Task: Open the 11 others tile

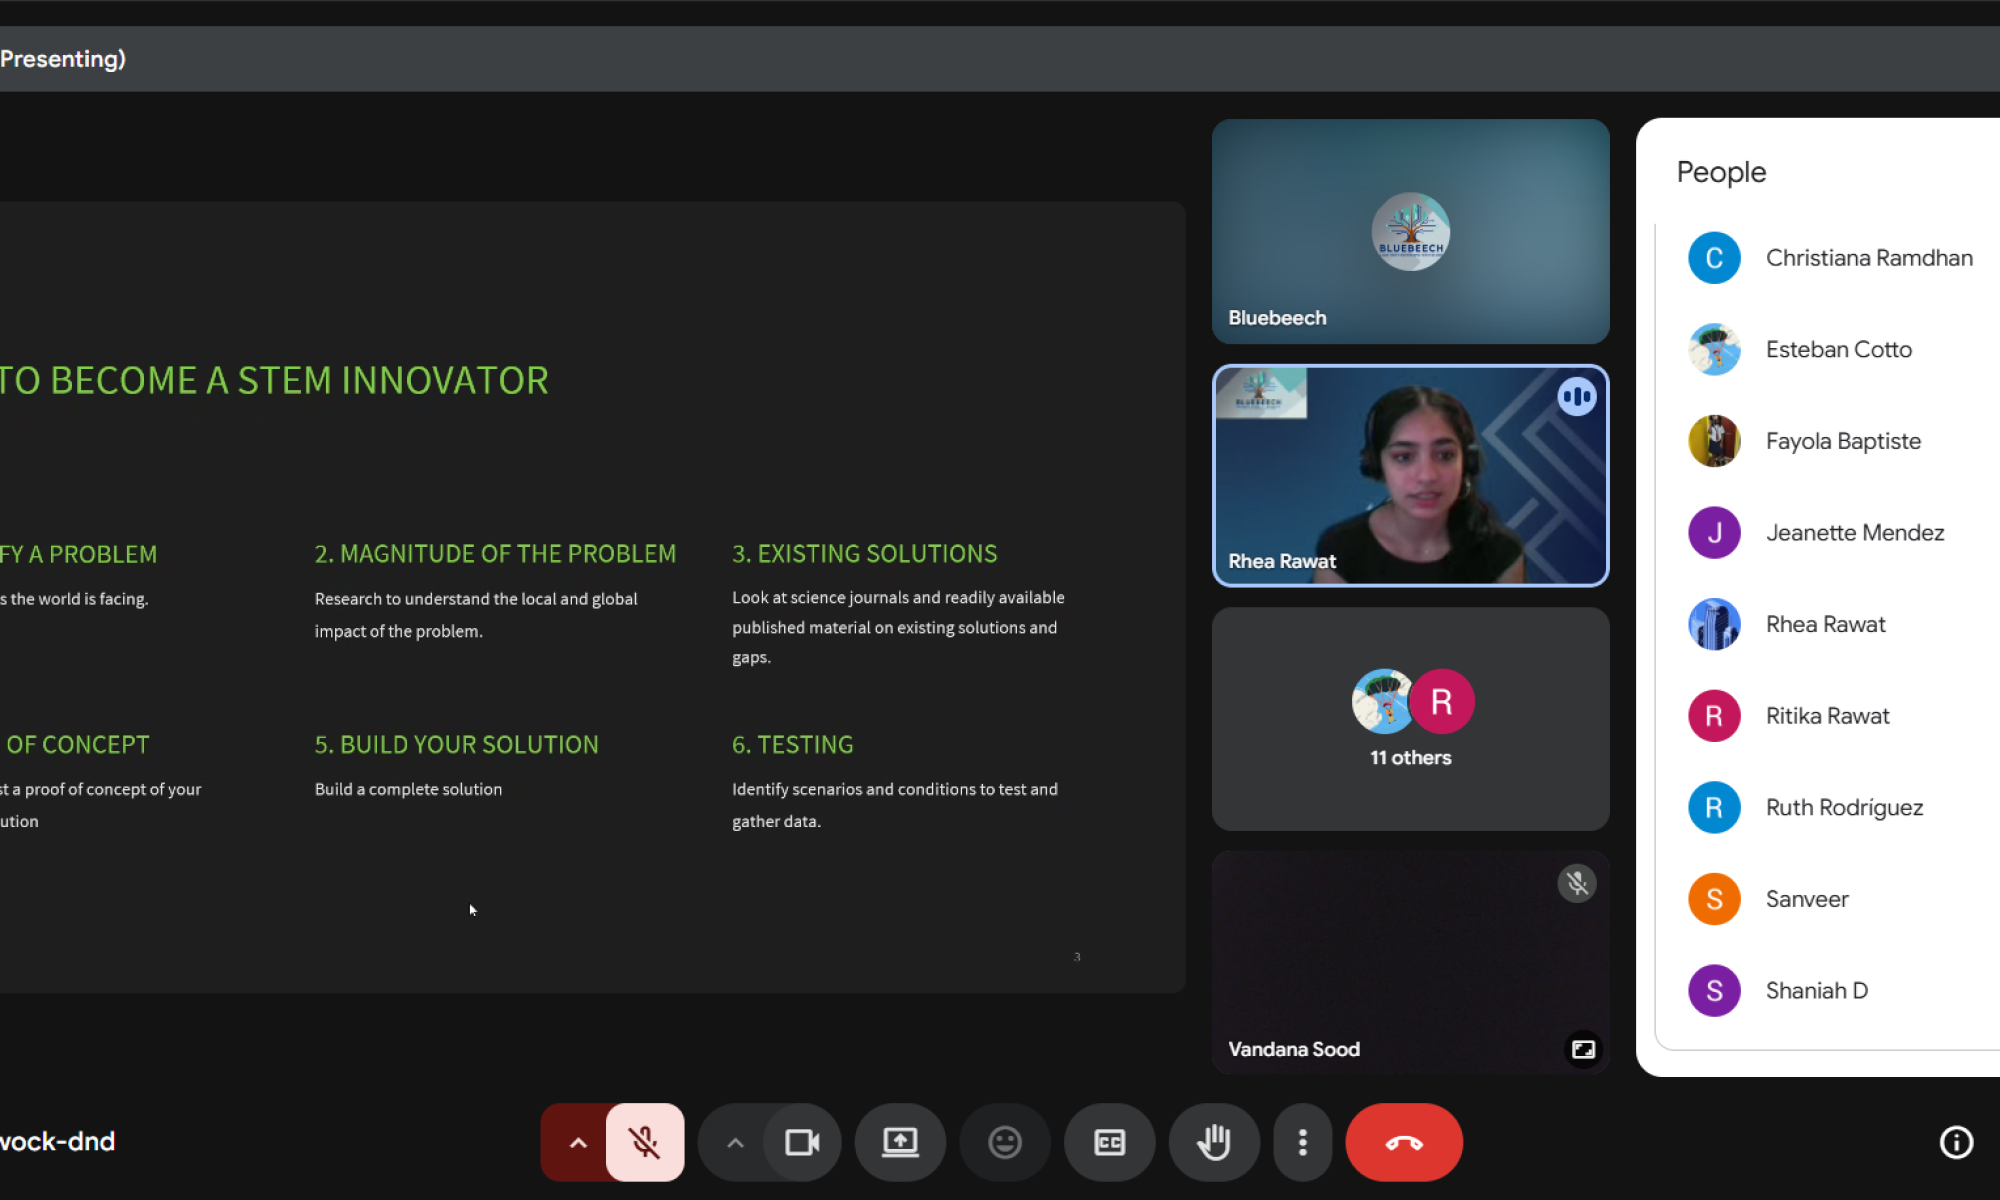Action: point(1410,719)
